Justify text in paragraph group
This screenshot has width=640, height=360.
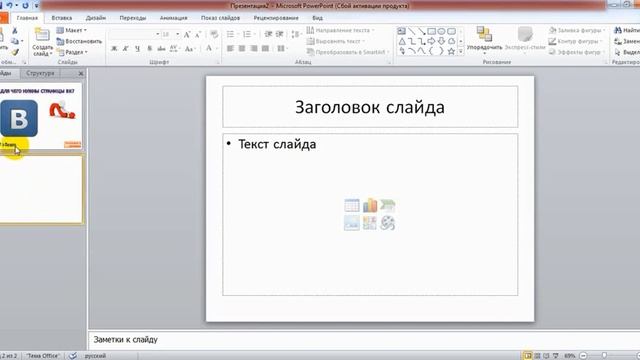(266, 49)
